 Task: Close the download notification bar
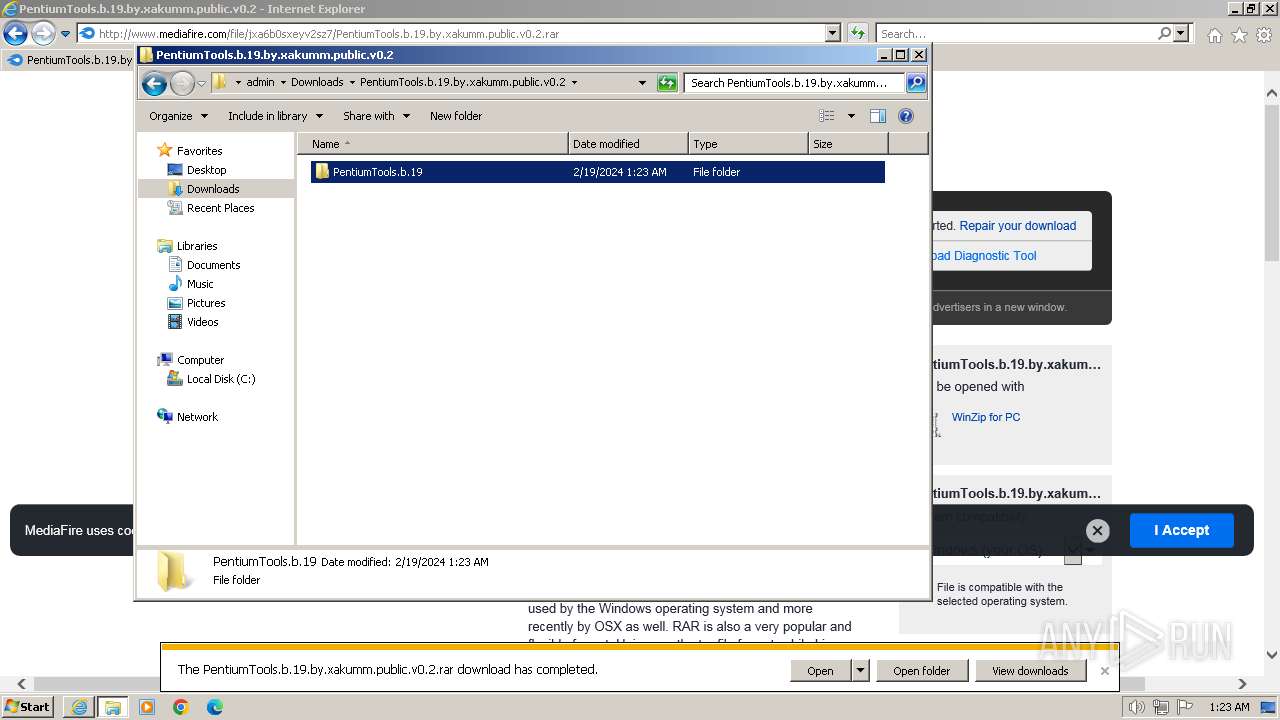(1104, 671)
